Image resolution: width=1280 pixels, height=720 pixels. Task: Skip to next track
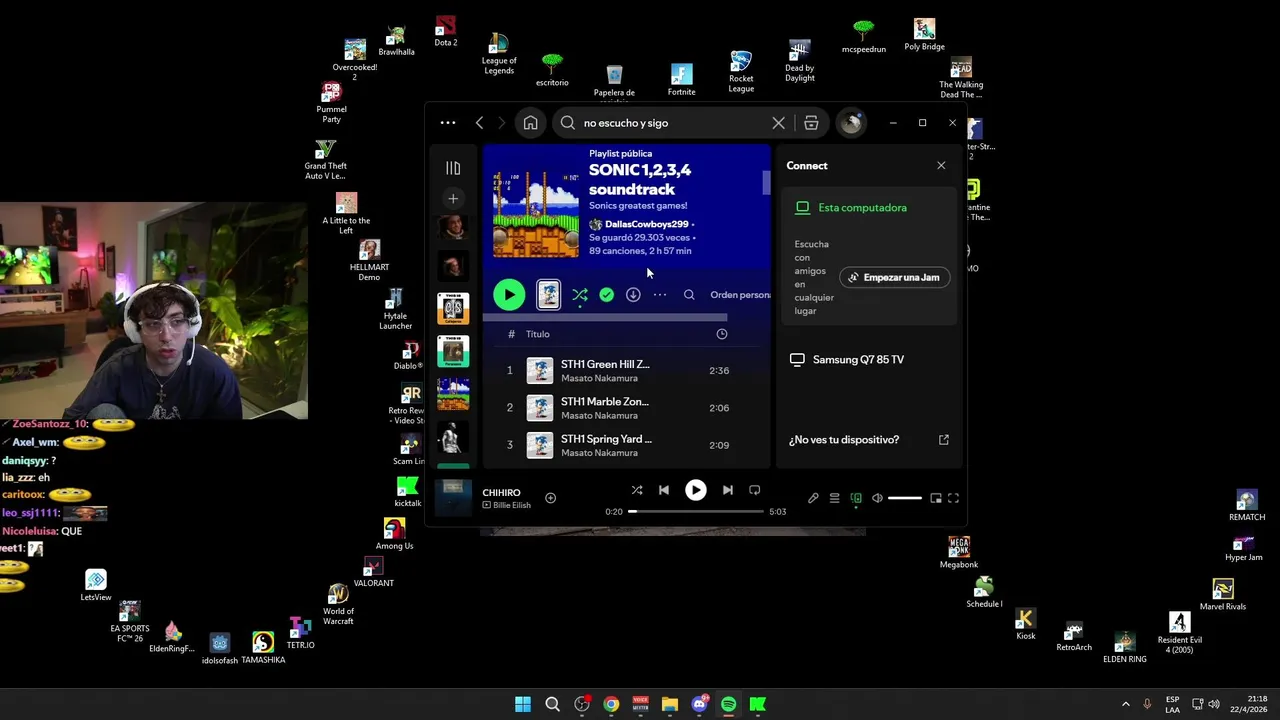(728, 490)
